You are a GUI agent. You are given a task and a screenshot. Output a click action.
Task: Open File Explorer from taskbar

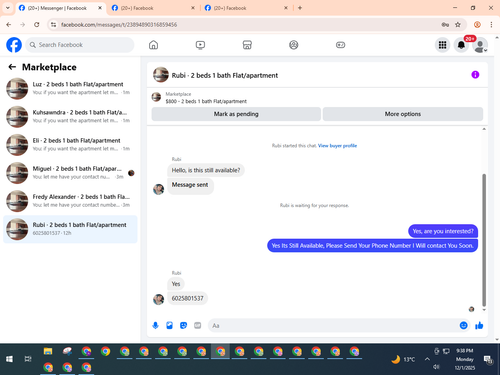point(48,351)
